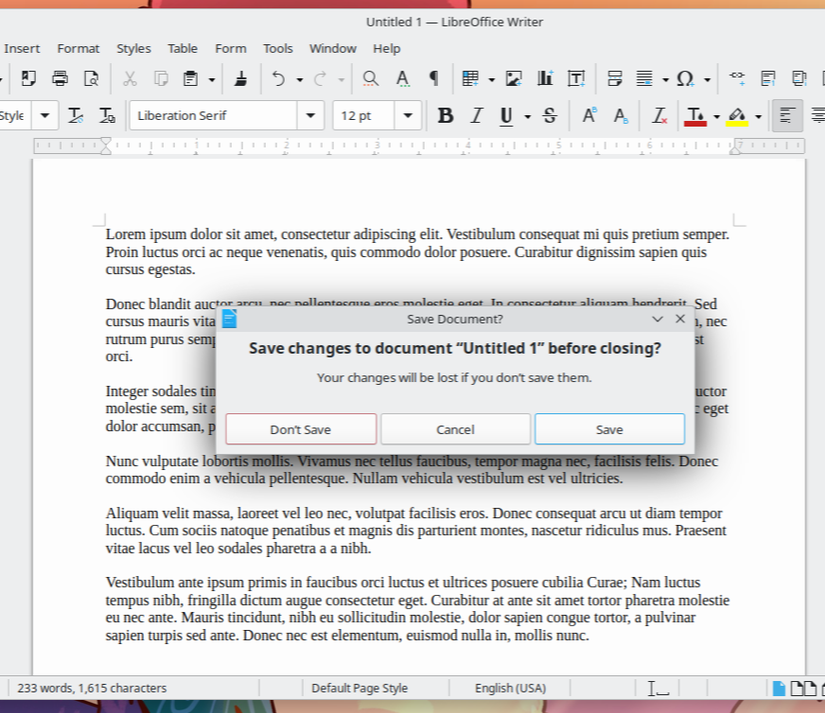Open Find & Replace magnifier icon

pyautogui.click(x=370, y=79)
